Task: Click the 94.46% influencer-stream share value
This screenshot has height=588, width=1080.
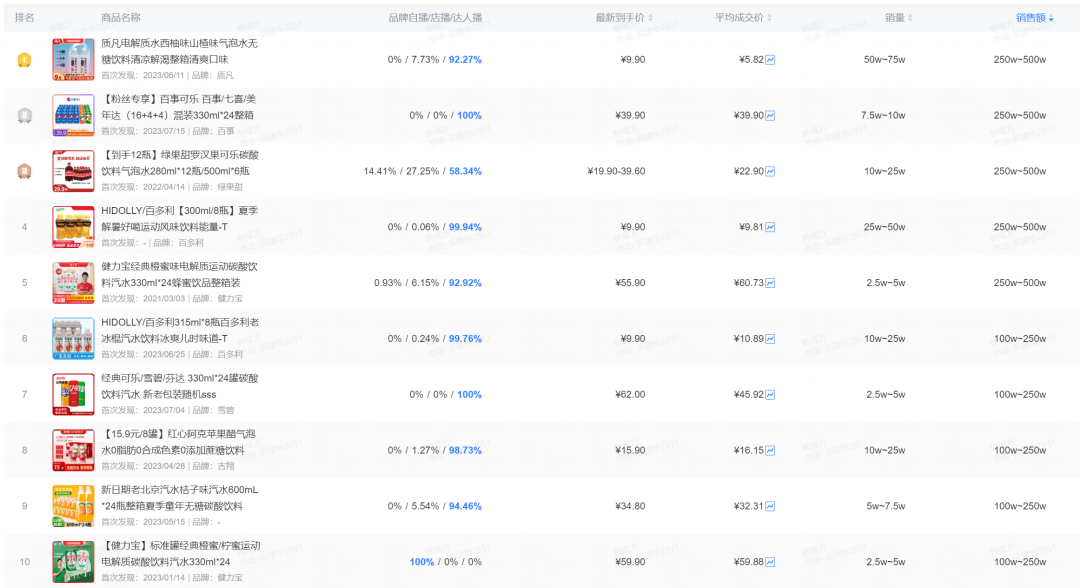Action: pos(465,507)
